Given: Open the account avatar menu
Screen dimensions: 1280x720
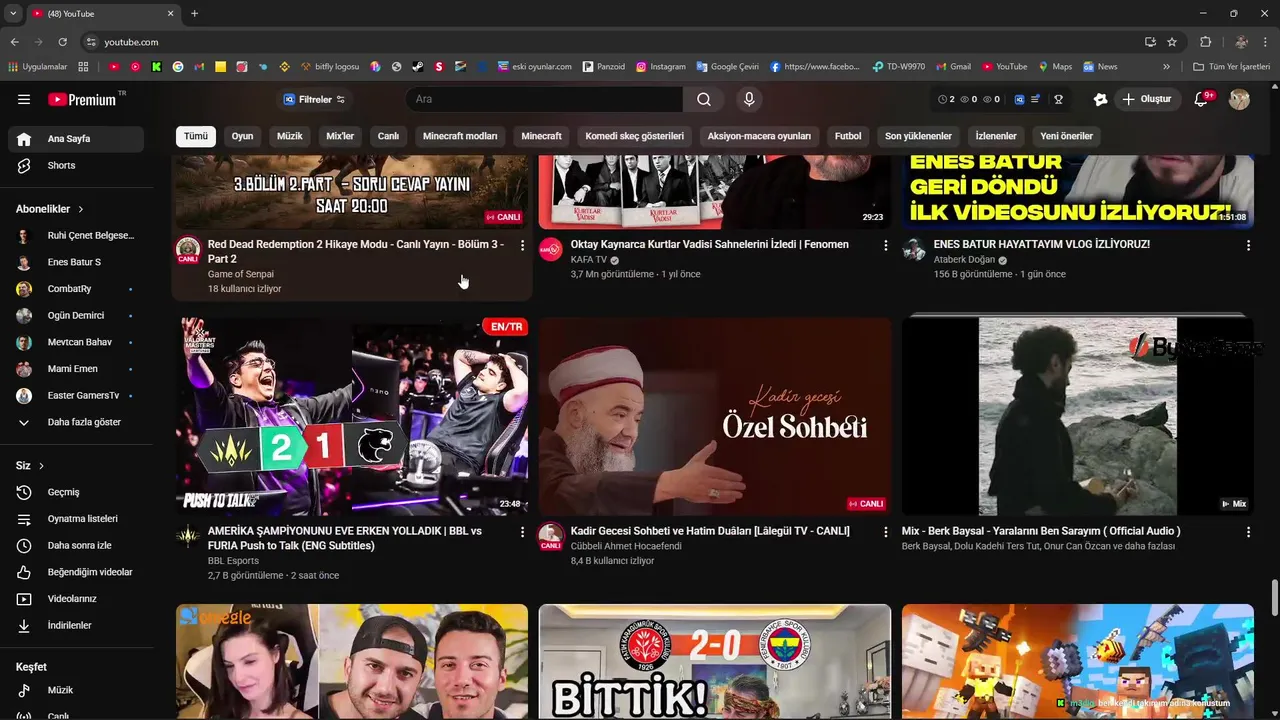Looking at the screenshot, I should tap(1239, 99).
